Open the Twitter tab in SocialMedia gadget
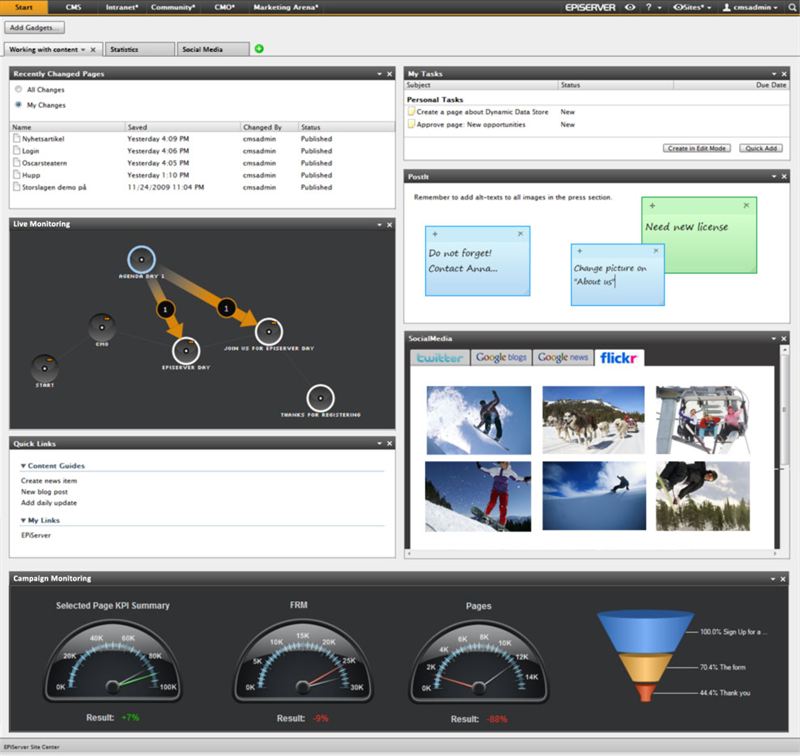The width and height of the screenshot is (800, 756). pyautogui.click(x=440, y=357)
